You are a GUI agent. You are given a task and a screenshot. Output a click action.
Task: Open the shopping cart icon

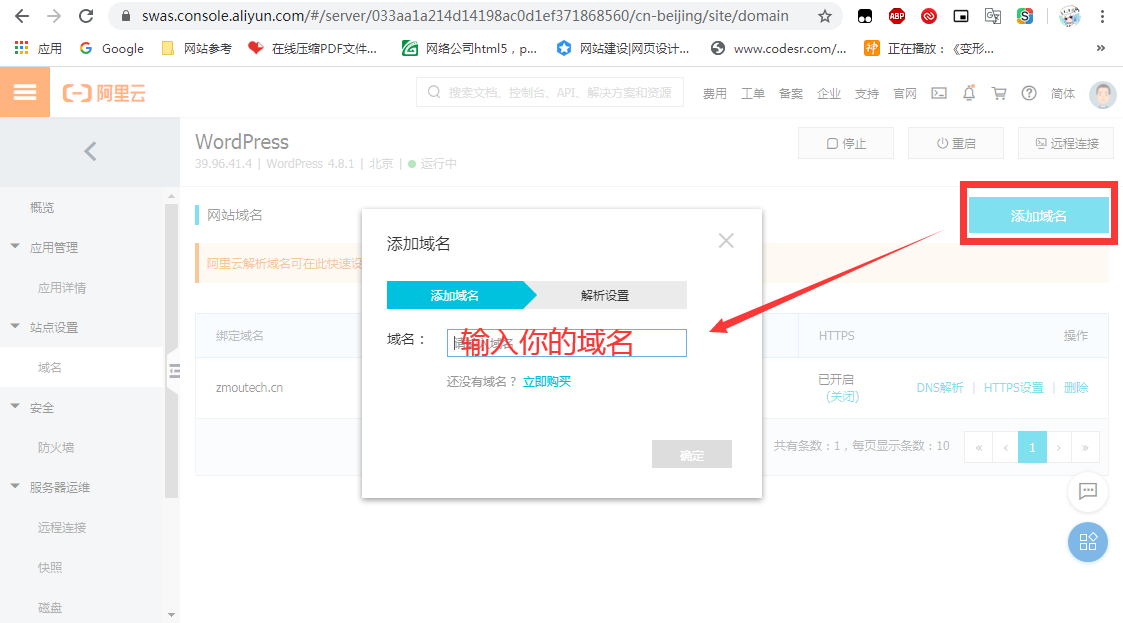[x=999, y=93]
